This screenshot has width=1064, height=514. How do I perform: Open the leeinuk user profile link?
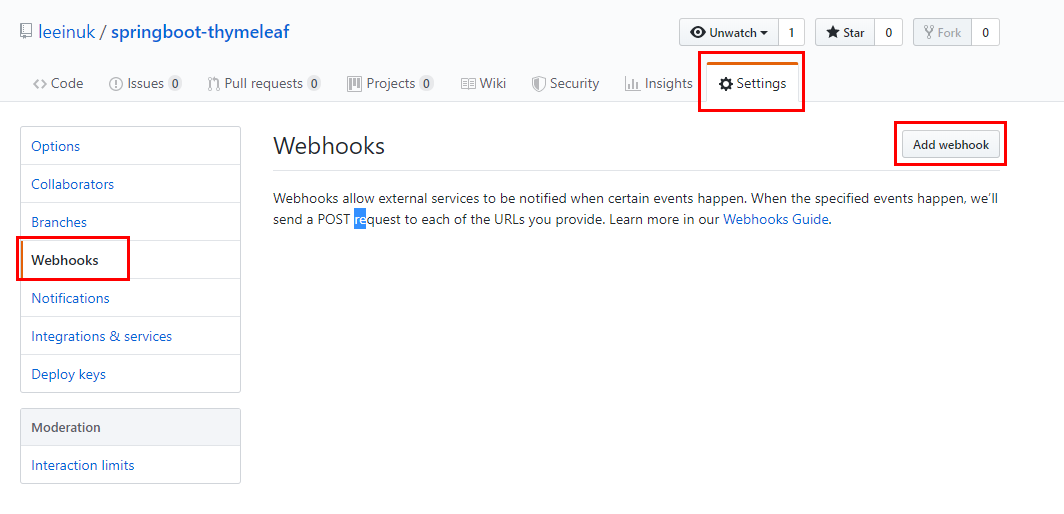pyautogui.click(x=66, y=31)
